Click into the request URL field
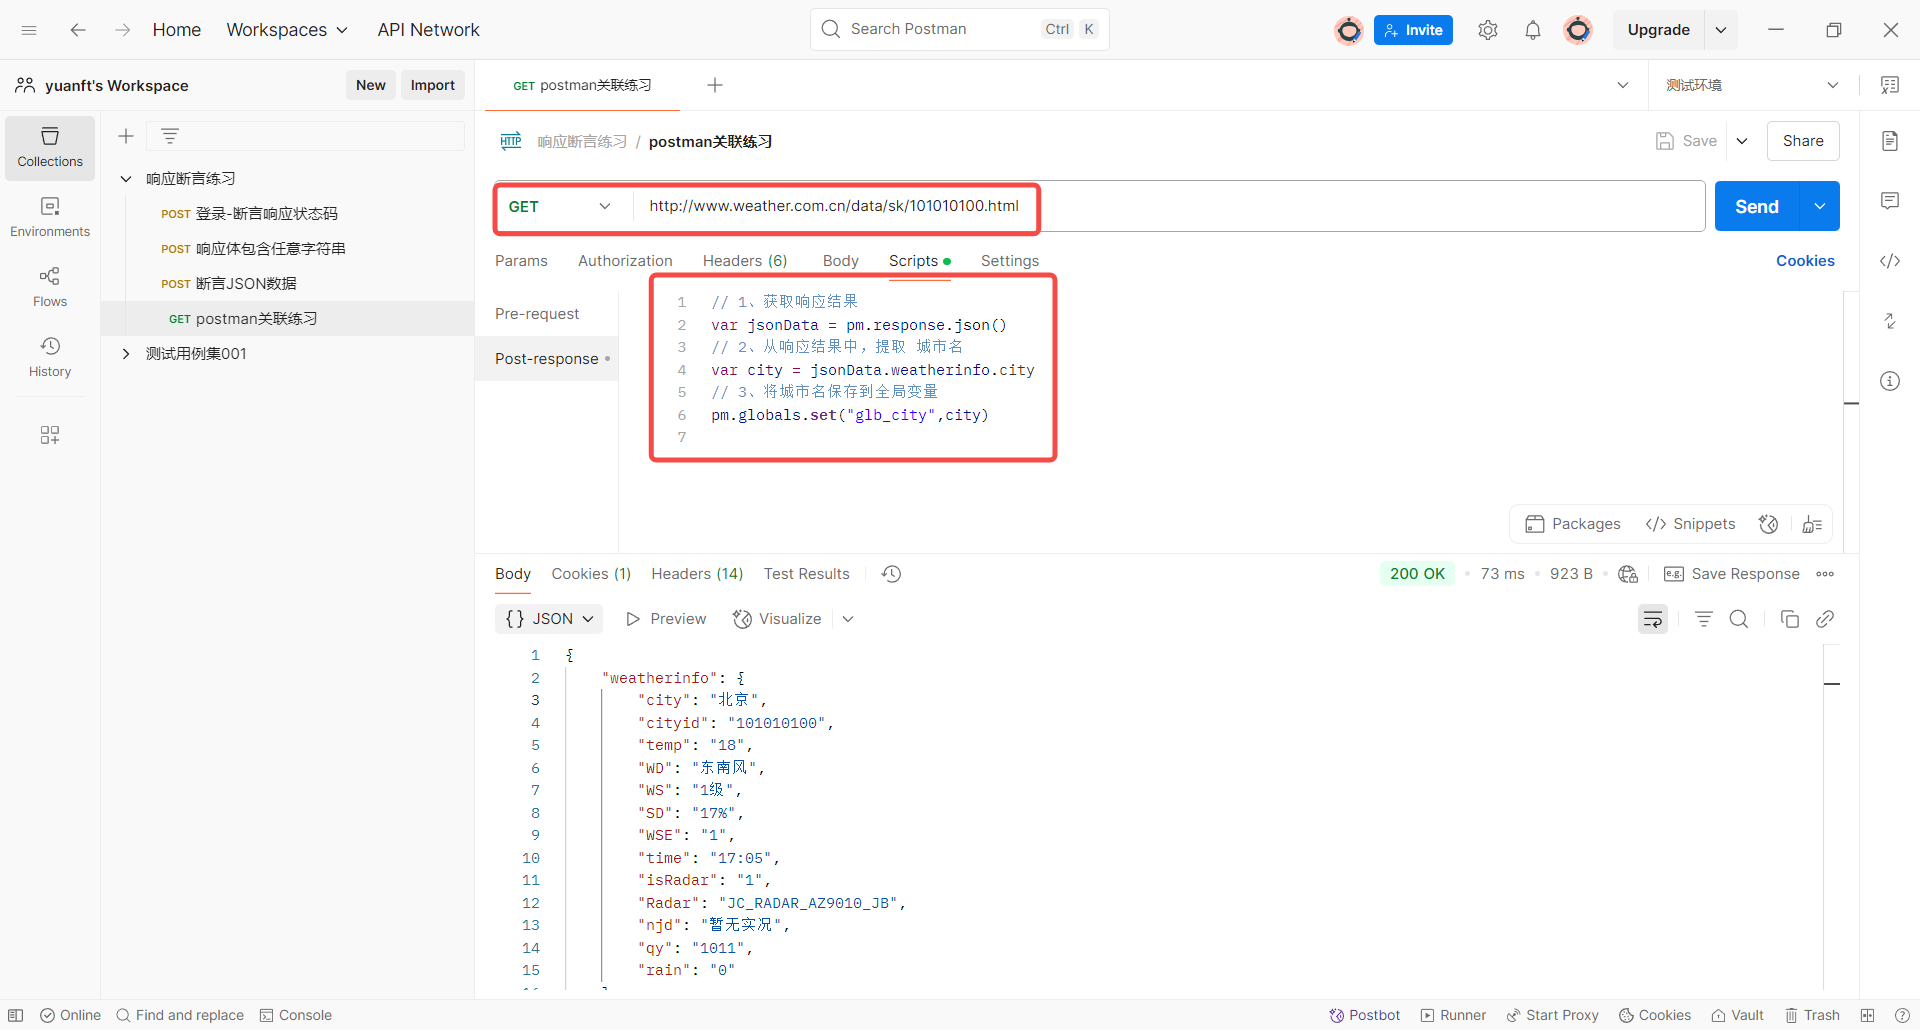The height and width of the screenshot is (1030, 1920). 1168,206
